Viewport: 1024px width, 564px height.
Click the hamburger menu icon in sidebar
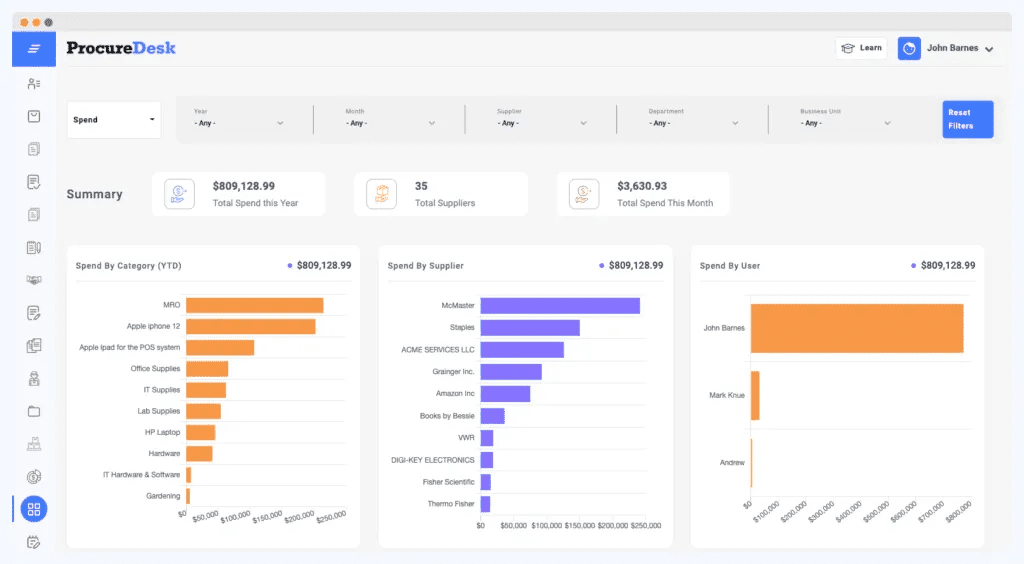click(34, 49)
